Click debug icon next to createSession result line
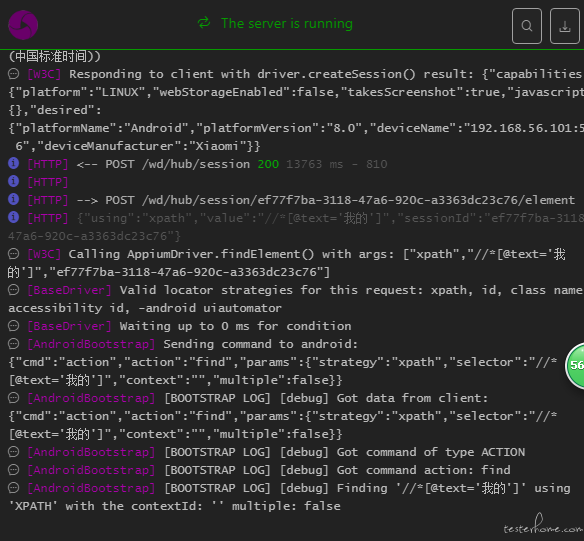The width and height of the screenshot is (584, 541). click(14, 74)
